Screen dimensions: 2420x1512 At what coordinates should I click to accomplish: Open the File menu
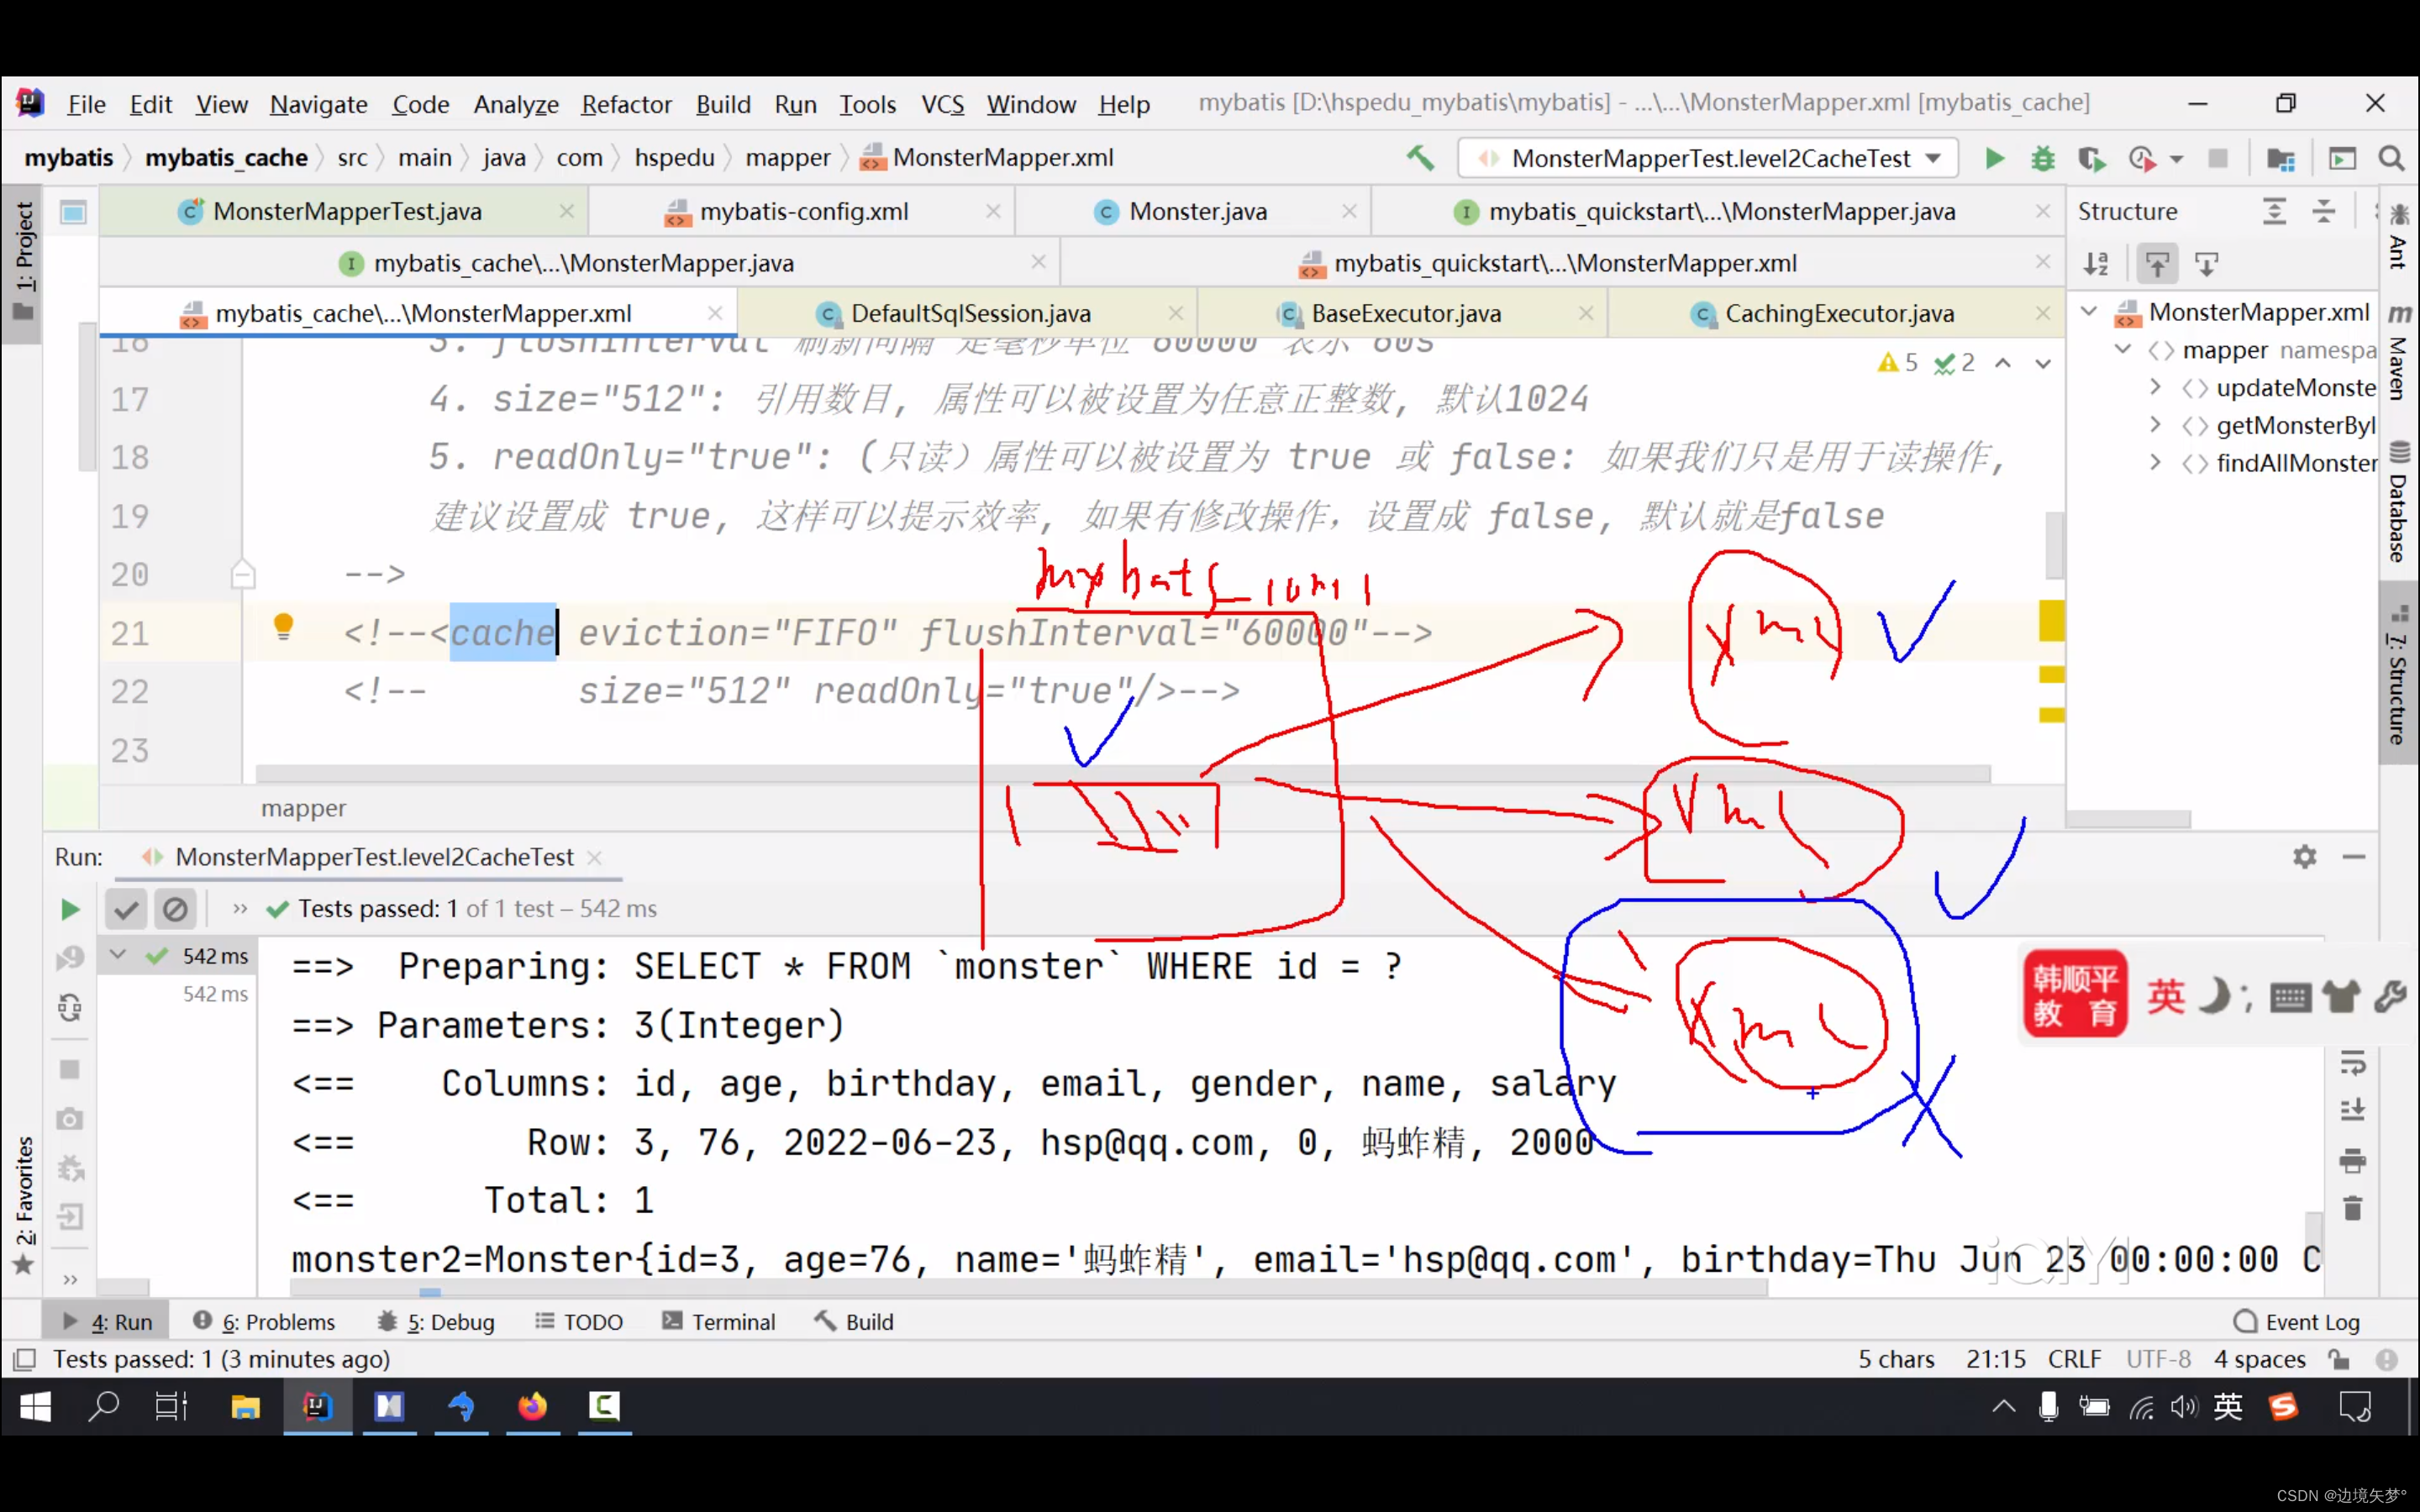coord(86,104)
